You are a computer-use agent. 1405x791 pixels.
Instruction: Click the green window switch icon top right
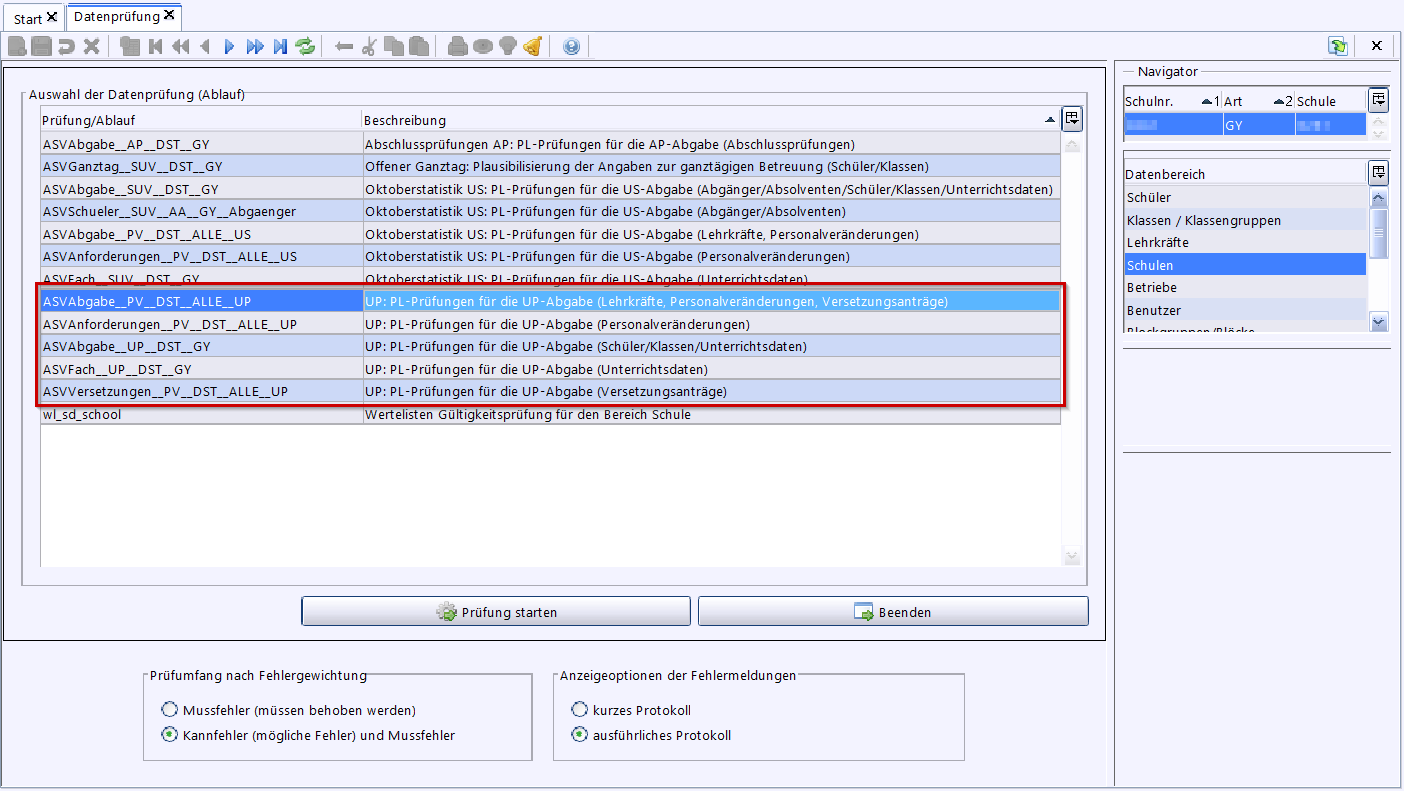[1337, 46]
